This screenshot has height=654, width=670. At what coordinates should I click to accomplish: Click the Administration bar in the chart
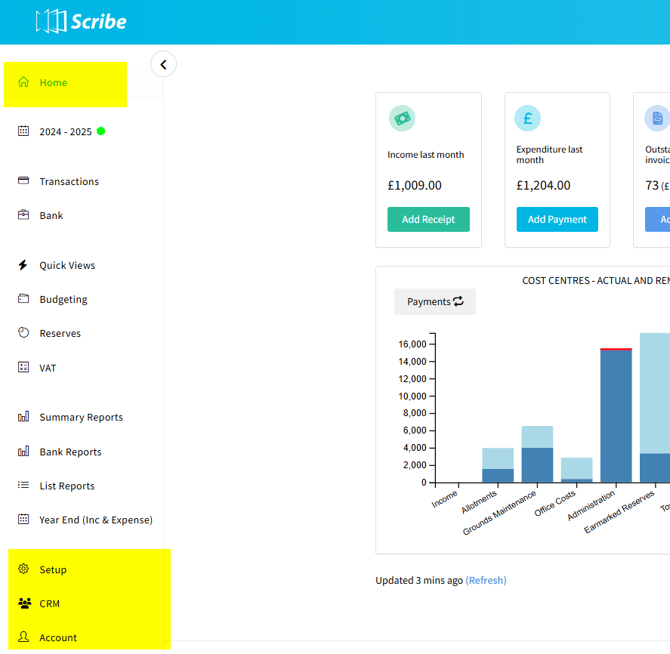click(616, 418)
